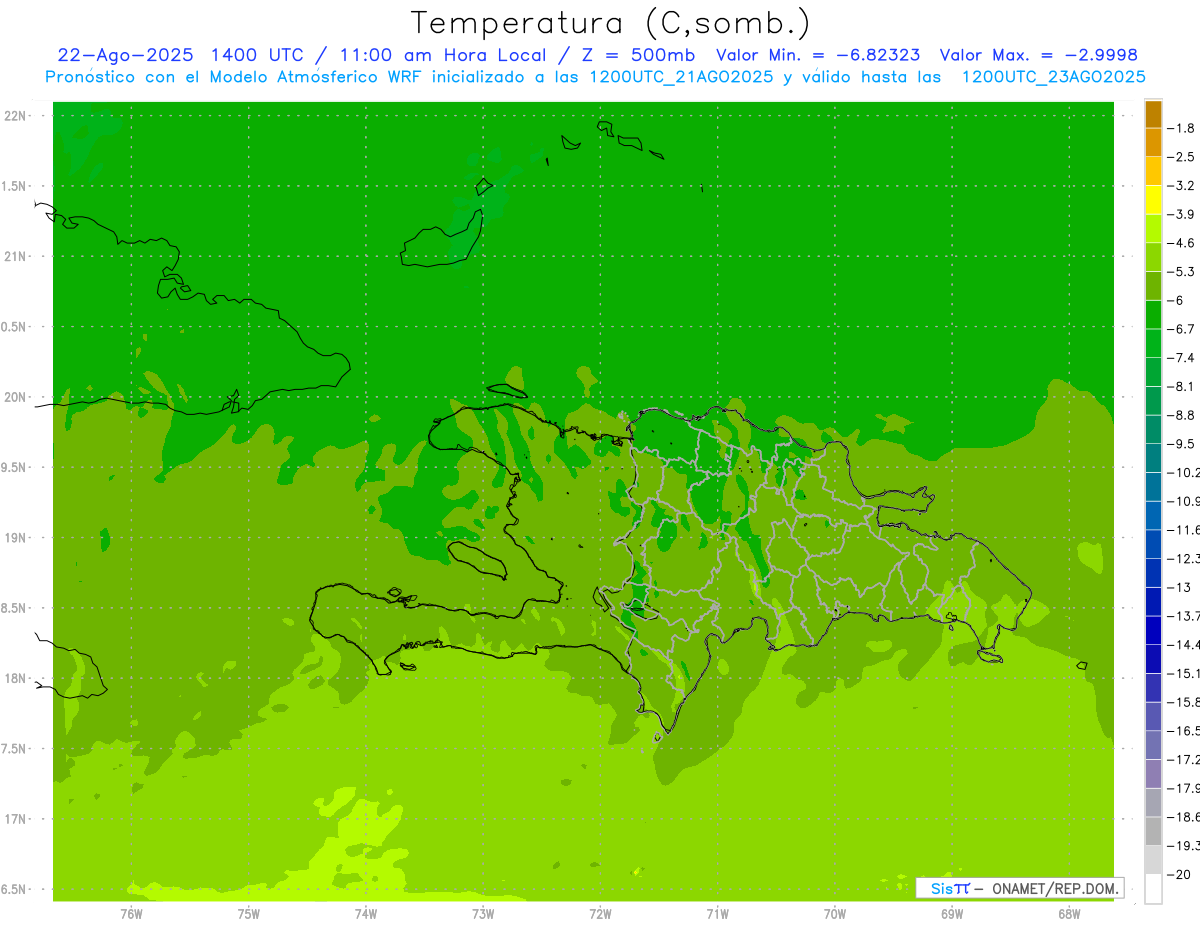The image size is (1200, 927).
Task: Pick the legend swatch between -5.3 and -6
Action: click(x=1153, y=286)
